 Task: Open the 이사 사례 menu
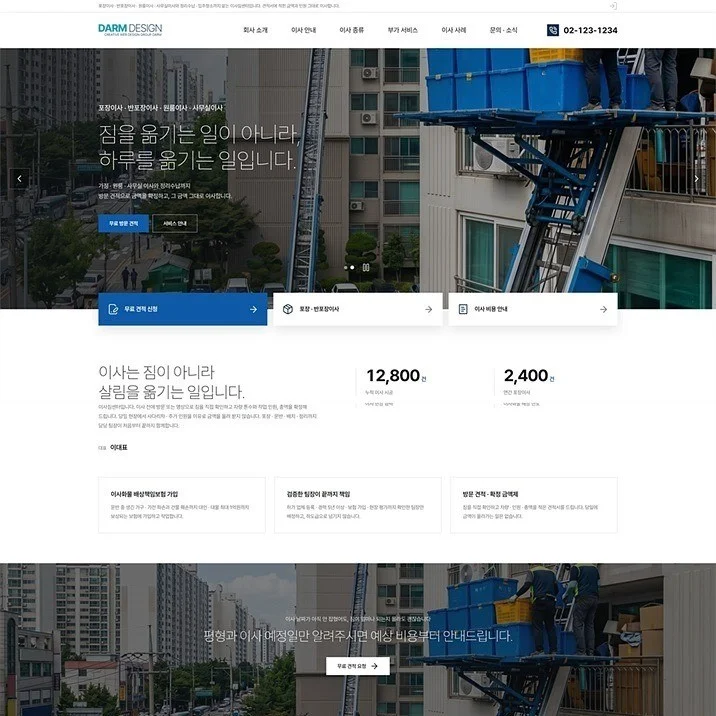(453, 30)
